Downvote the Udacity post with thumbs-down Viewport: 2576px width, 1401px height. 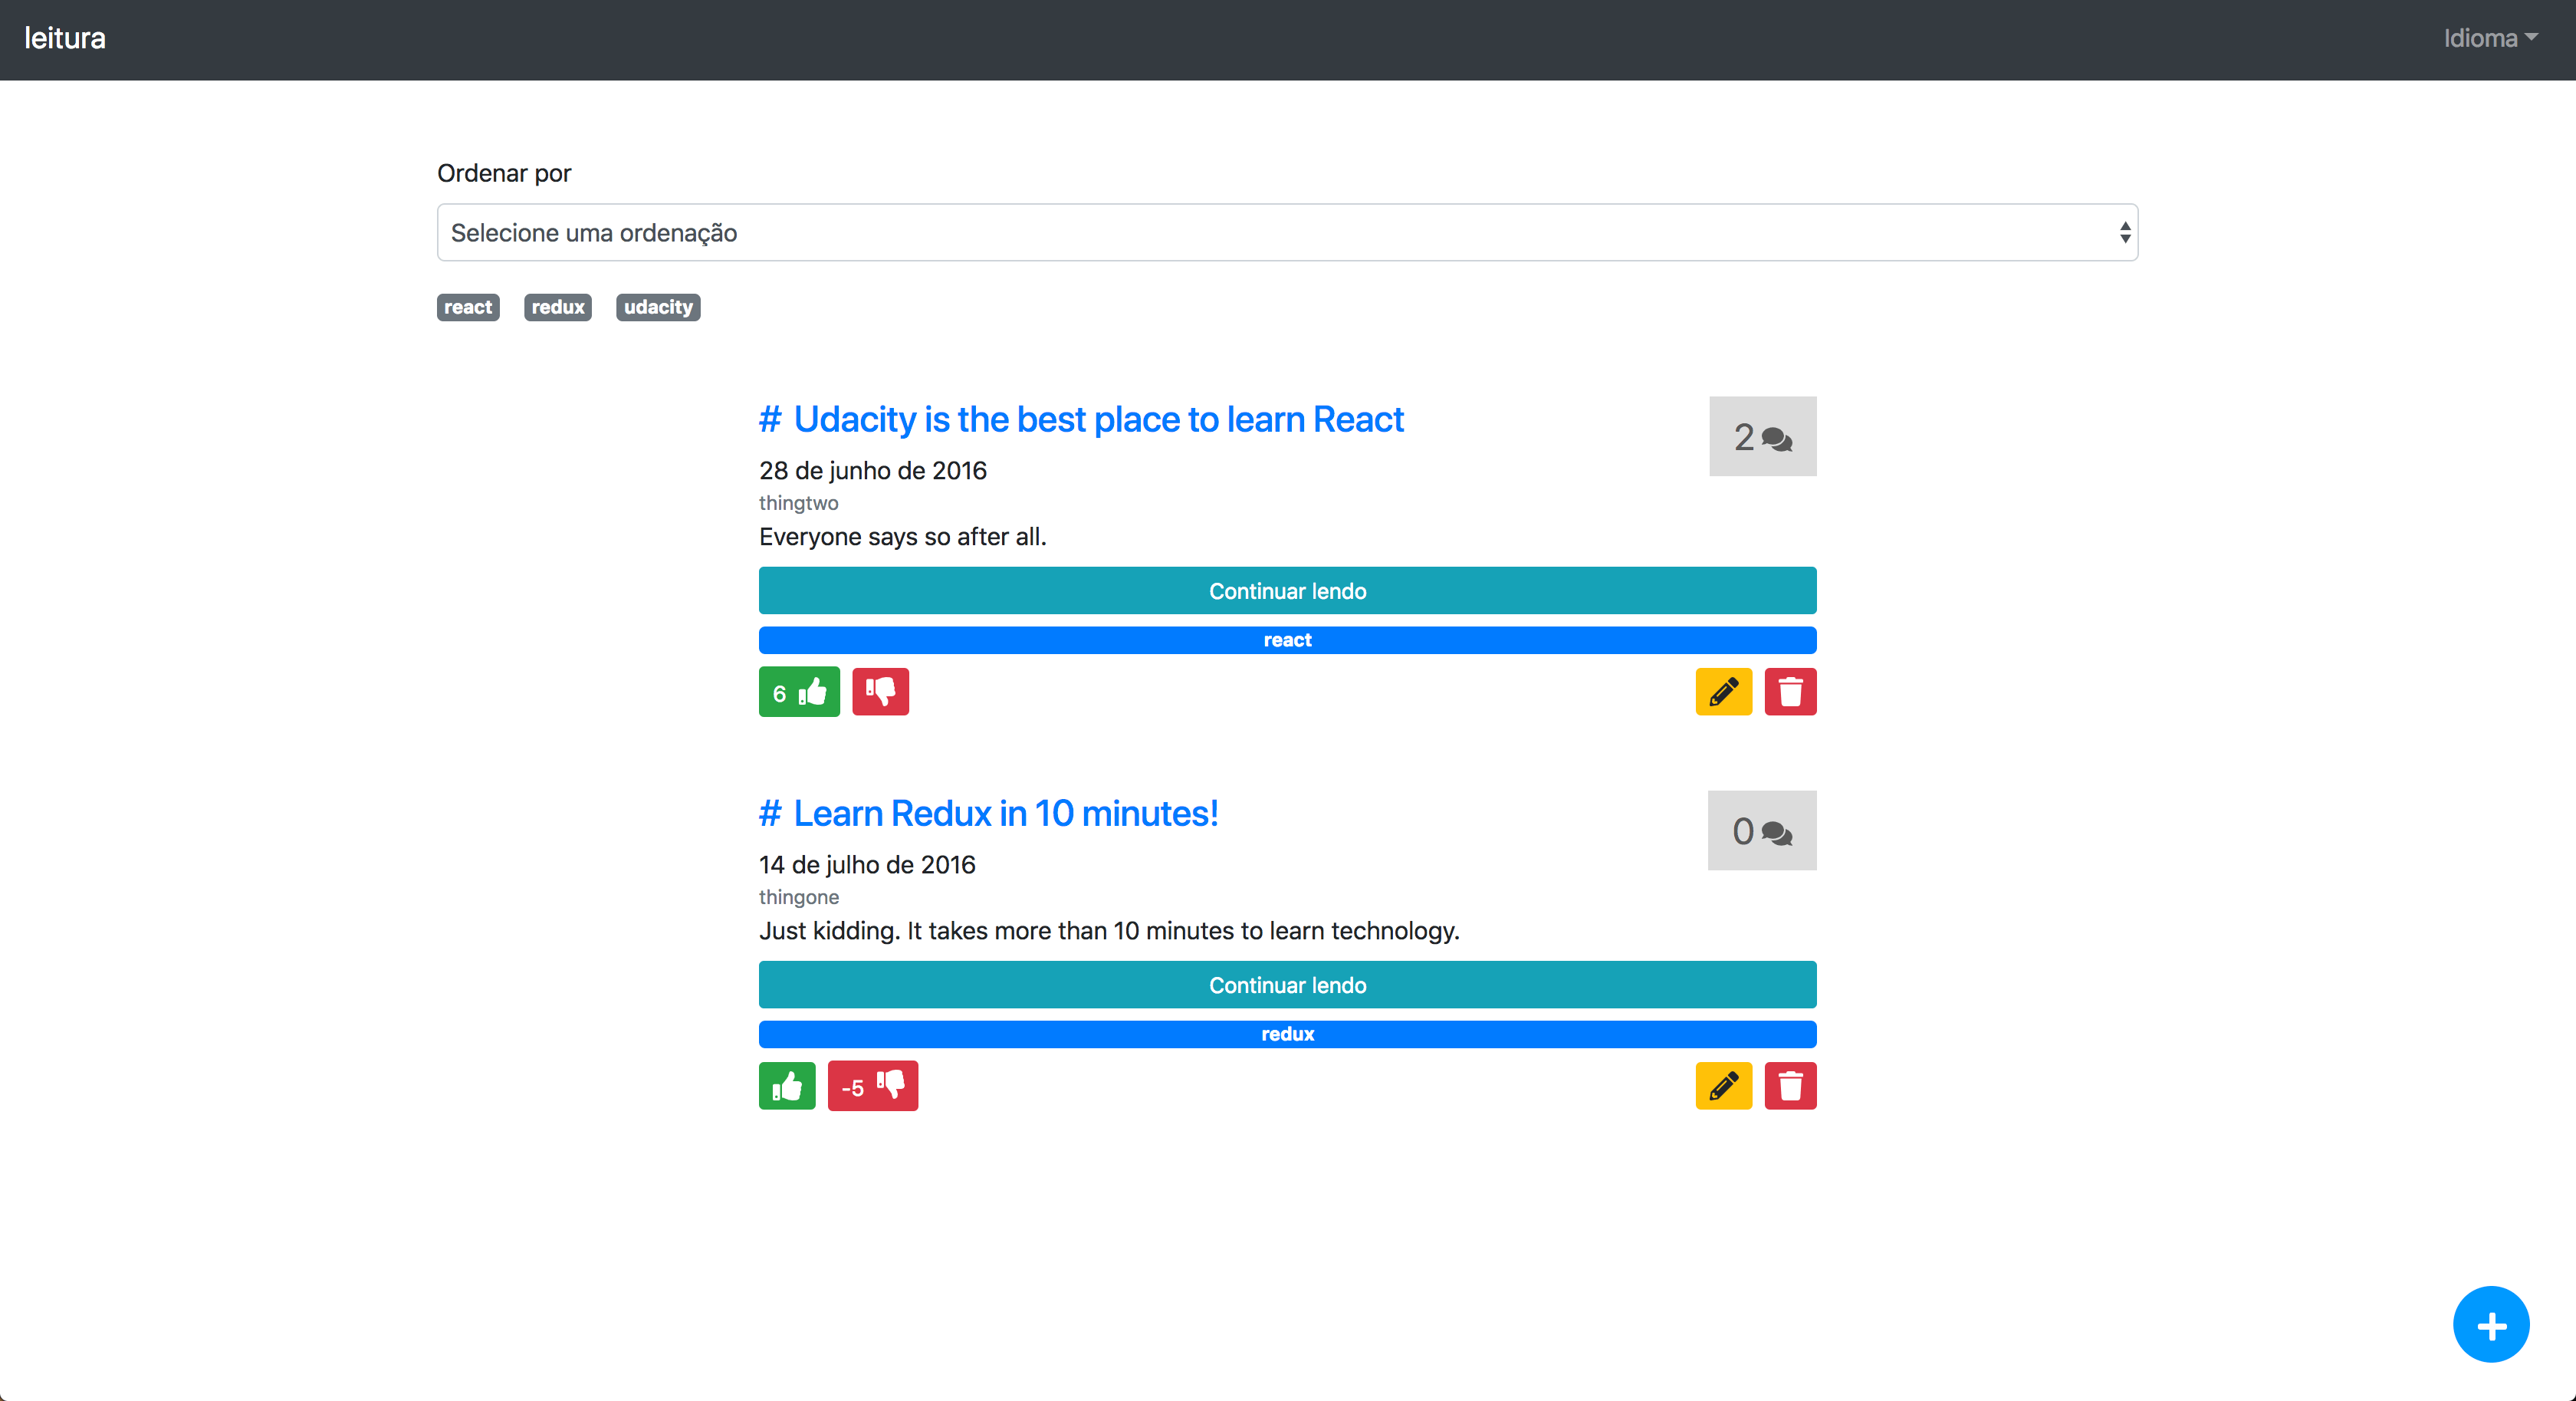pyautogui.click(x=880, y=692)
